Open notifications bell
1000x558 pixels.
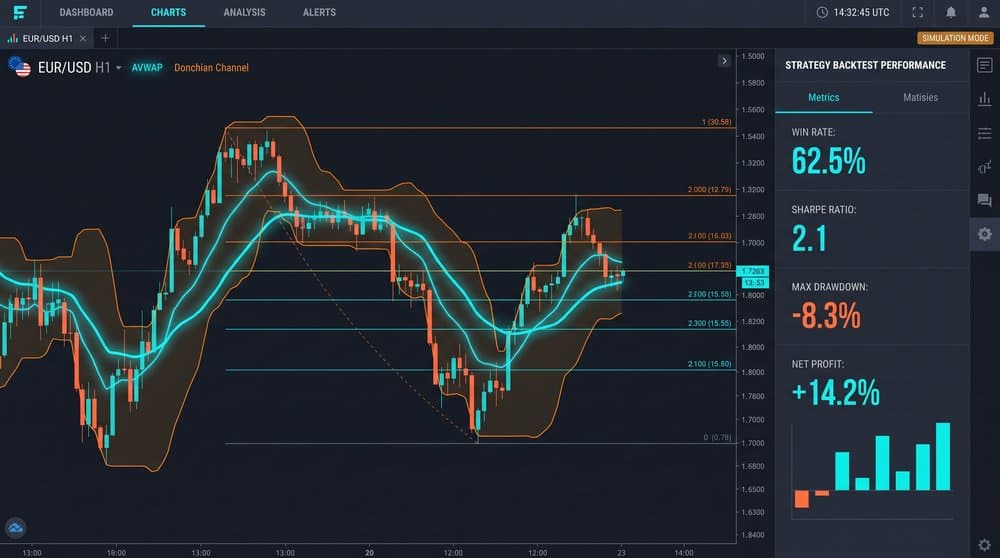point(950,12)
